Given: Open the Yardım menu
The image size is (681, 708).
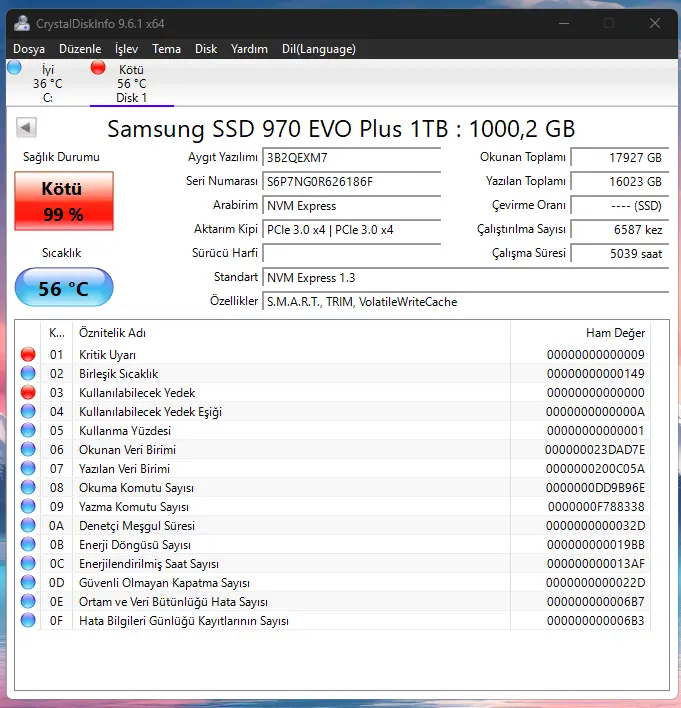Looking at the screenshot, I should pos(249,49).
